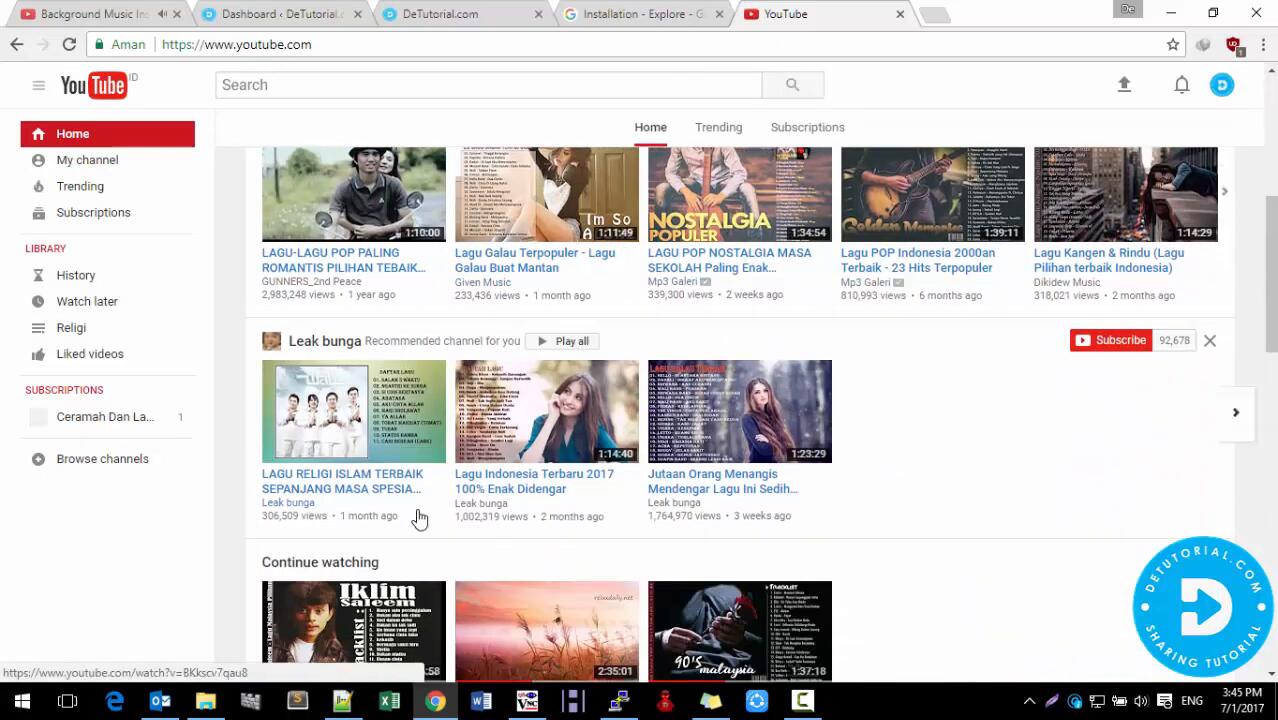Go back with browser back arrow
Screen dimensions: 1278x720
[x=17, y=44]
